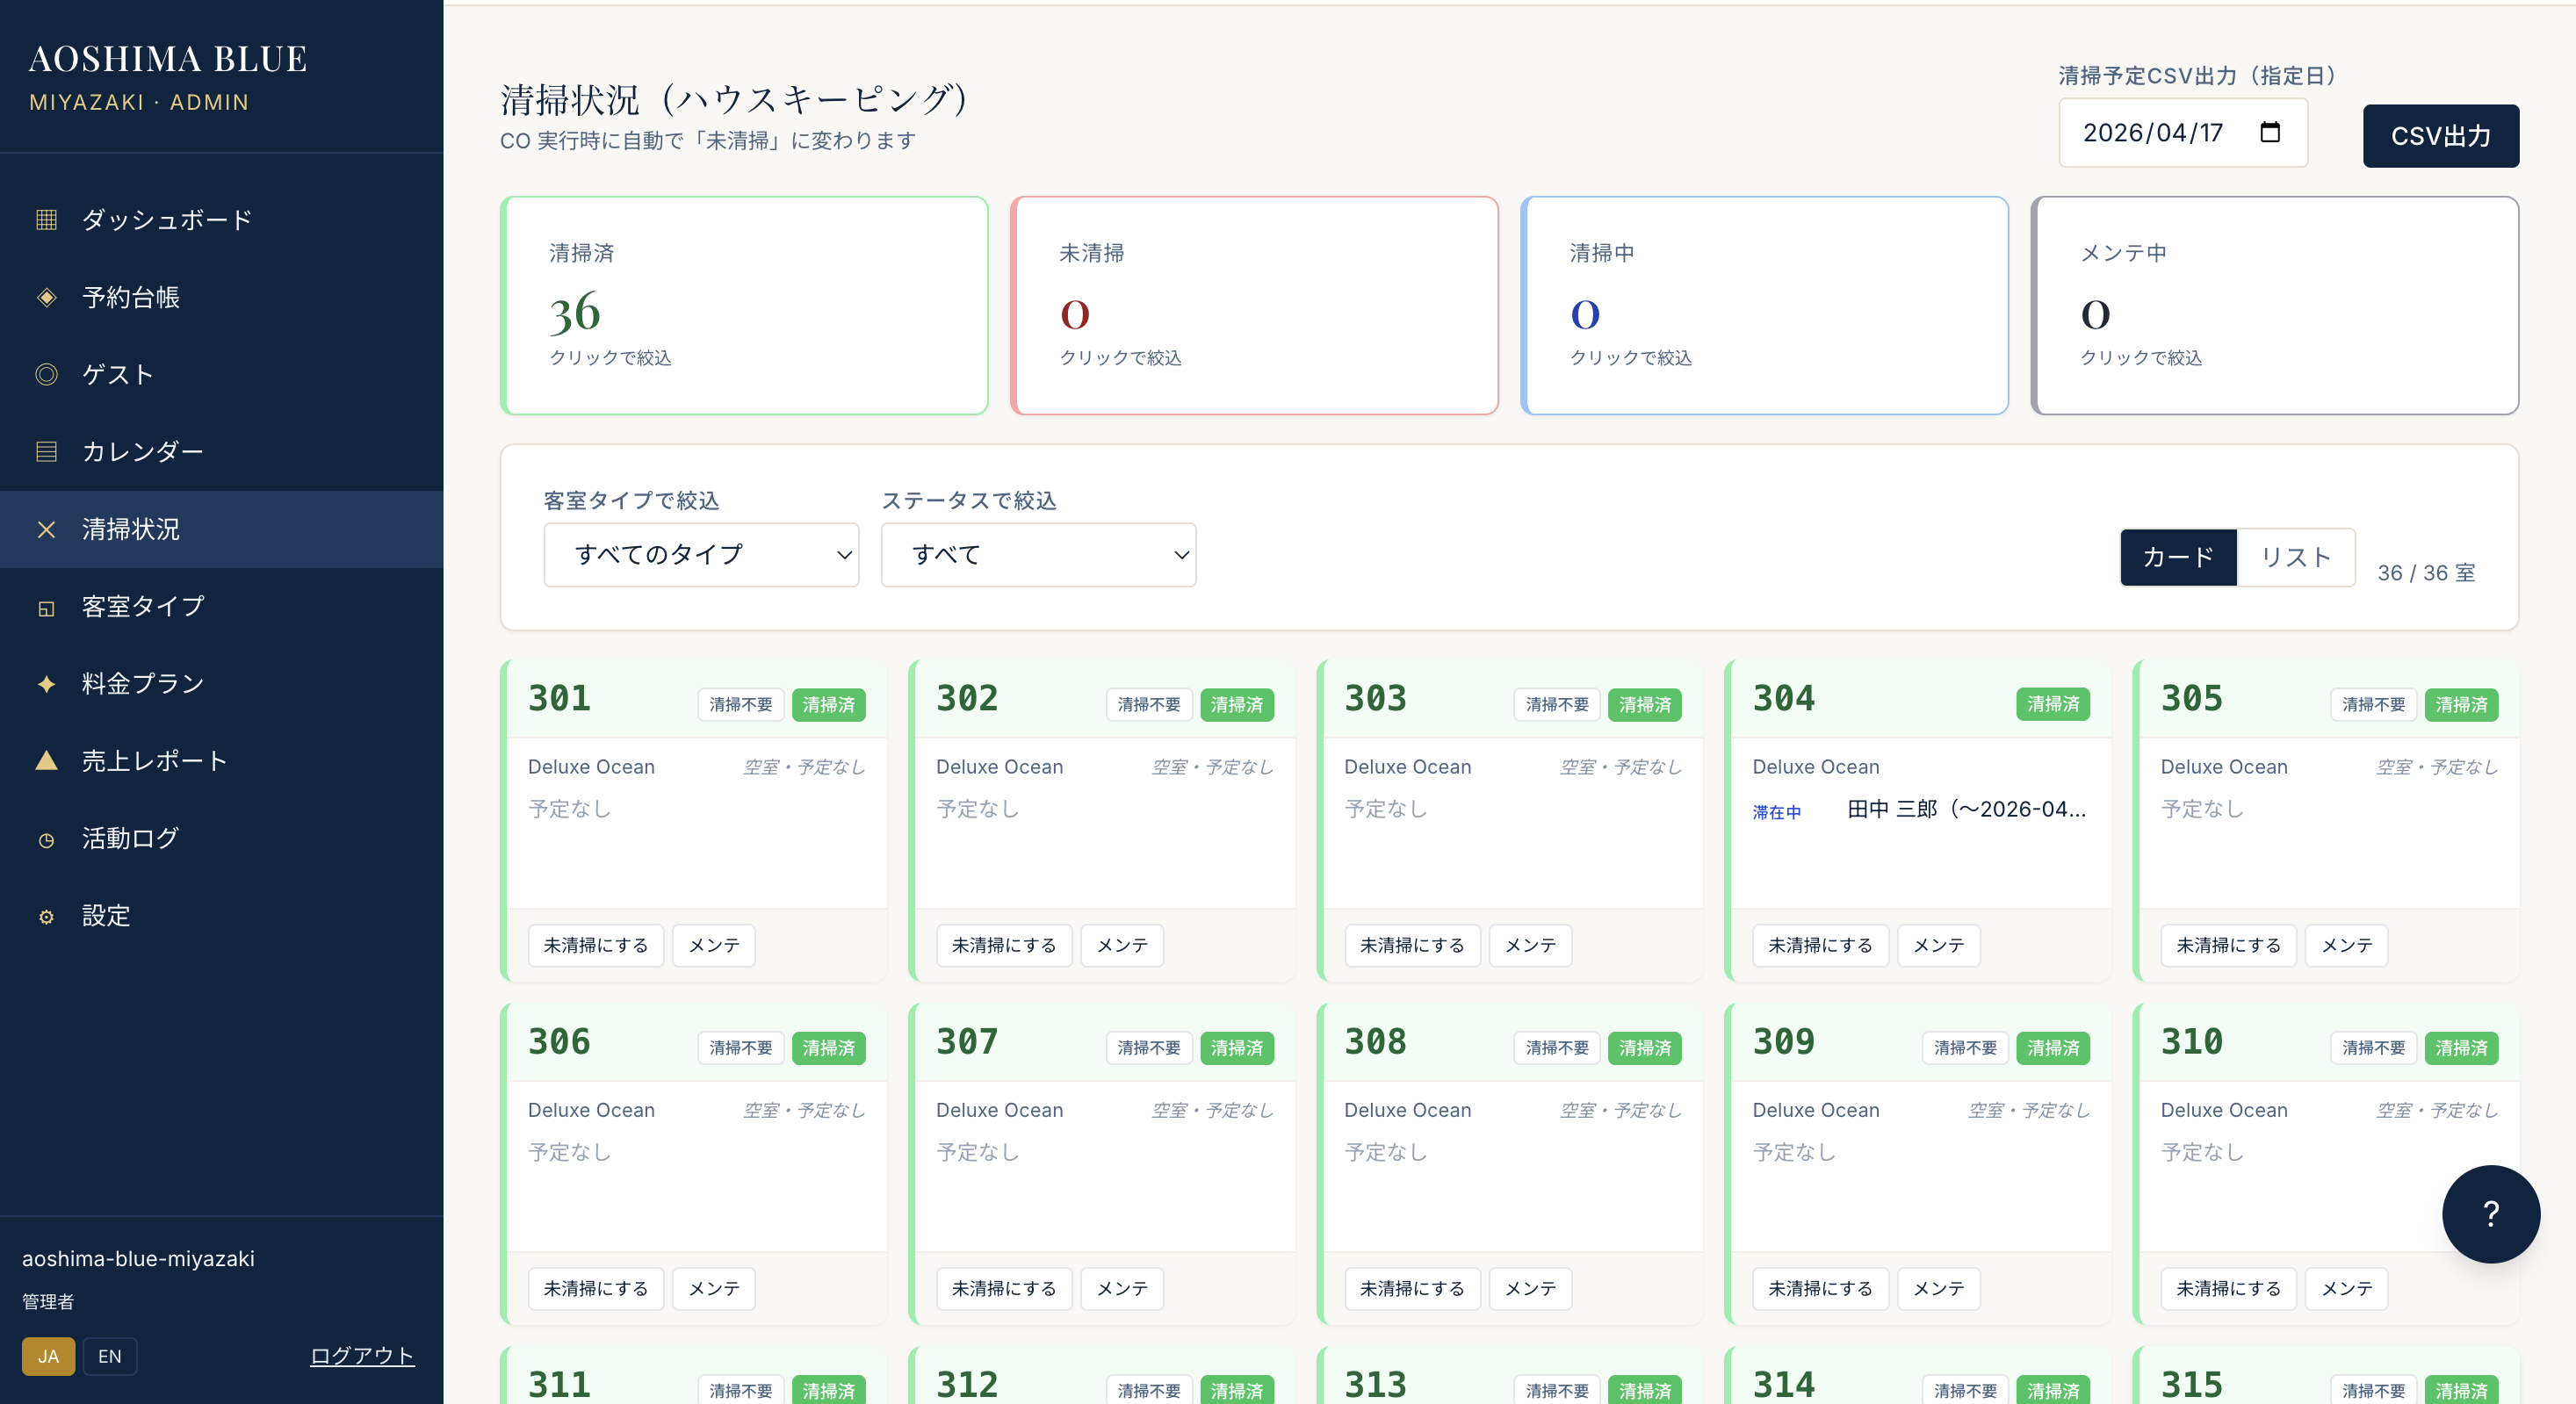Open 客室タイプ in the sidebar
The height and width of the screenshot is (1404, 2576).
pos(221,606)
